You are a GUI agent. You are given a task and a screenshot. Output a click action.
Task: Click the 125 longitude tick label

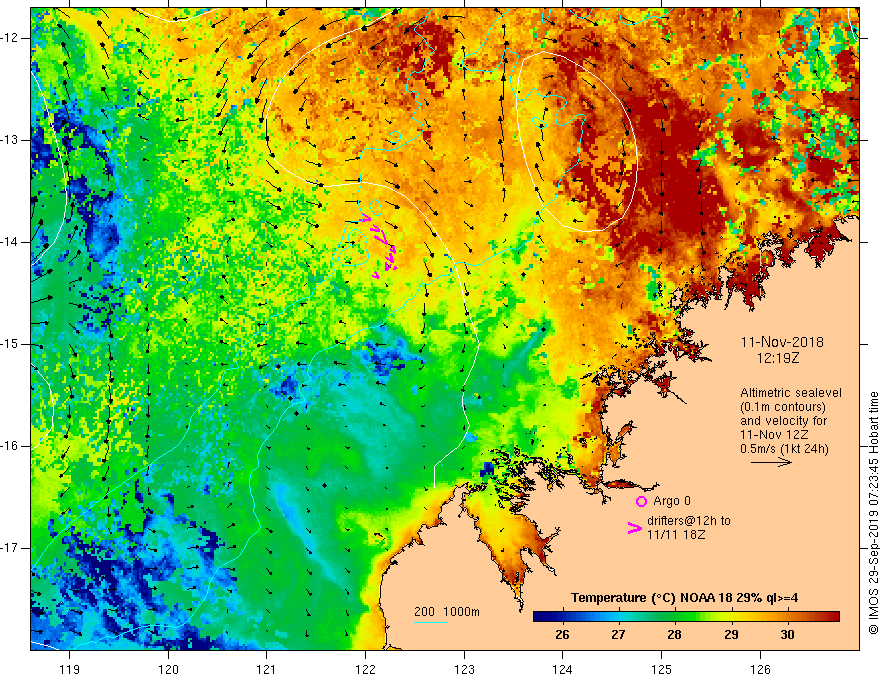coord(662,669)
